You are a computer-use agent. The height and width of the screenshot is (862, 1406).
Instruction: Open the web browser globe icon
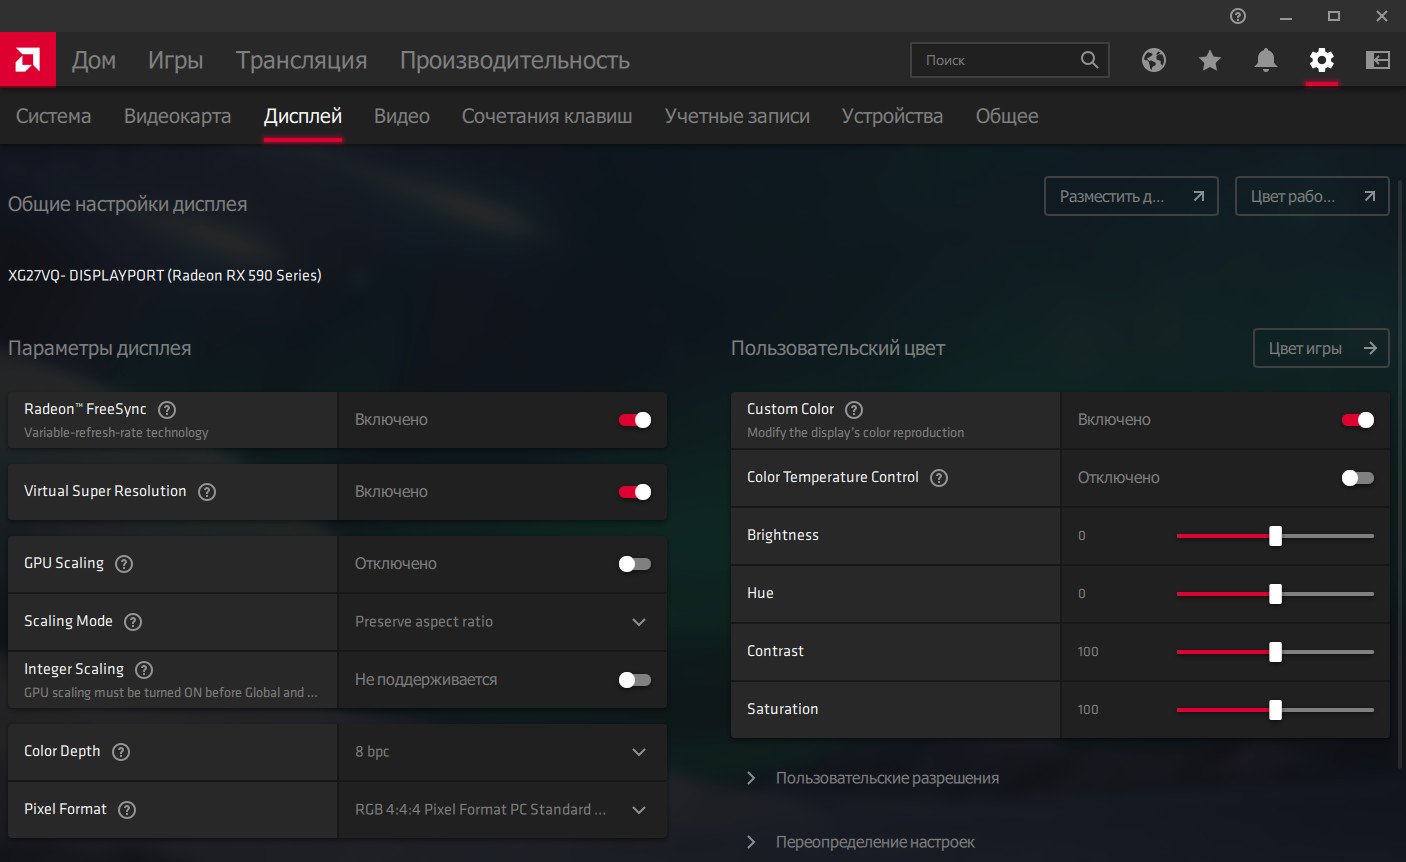click(1154, 60)
